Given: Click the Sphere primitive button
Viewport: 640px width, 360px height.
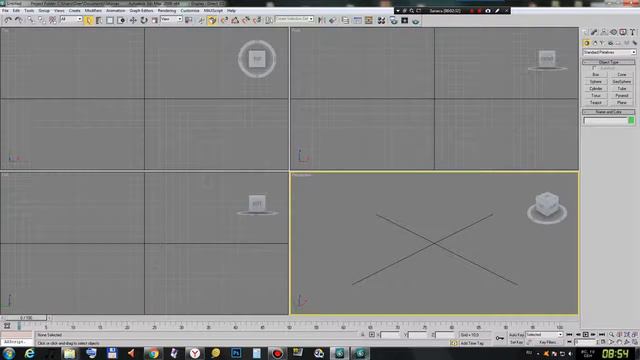Looking at the screenshot, I should 596,82.
